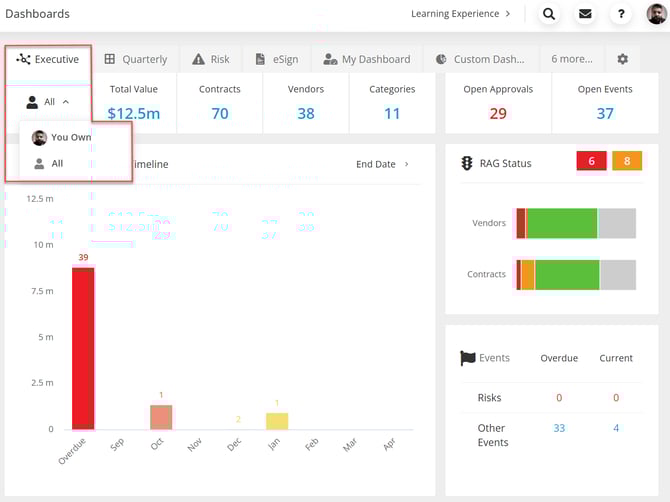Click the RAG Status traffic light icon
Viewport: 670px width, 502px height.
point(466,163)
